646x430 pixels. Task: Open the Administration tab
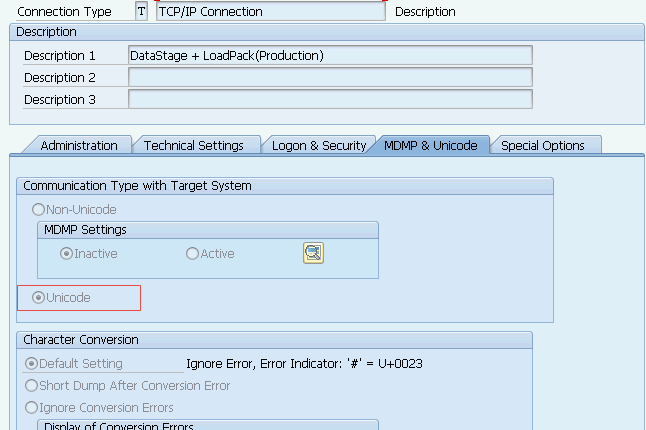[79, 145]
